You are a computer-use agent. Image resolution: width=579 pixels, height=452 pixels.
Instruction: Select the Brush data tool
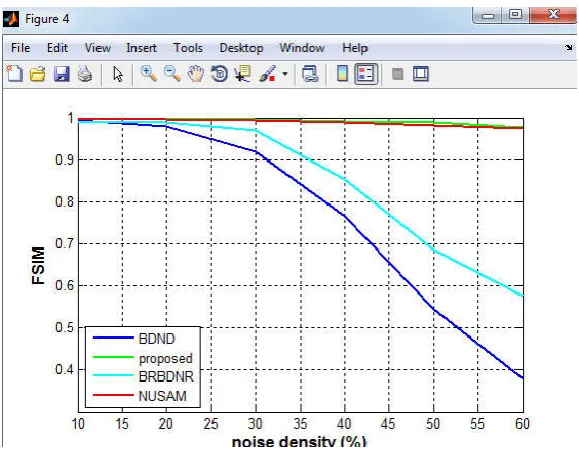[268, 73]
